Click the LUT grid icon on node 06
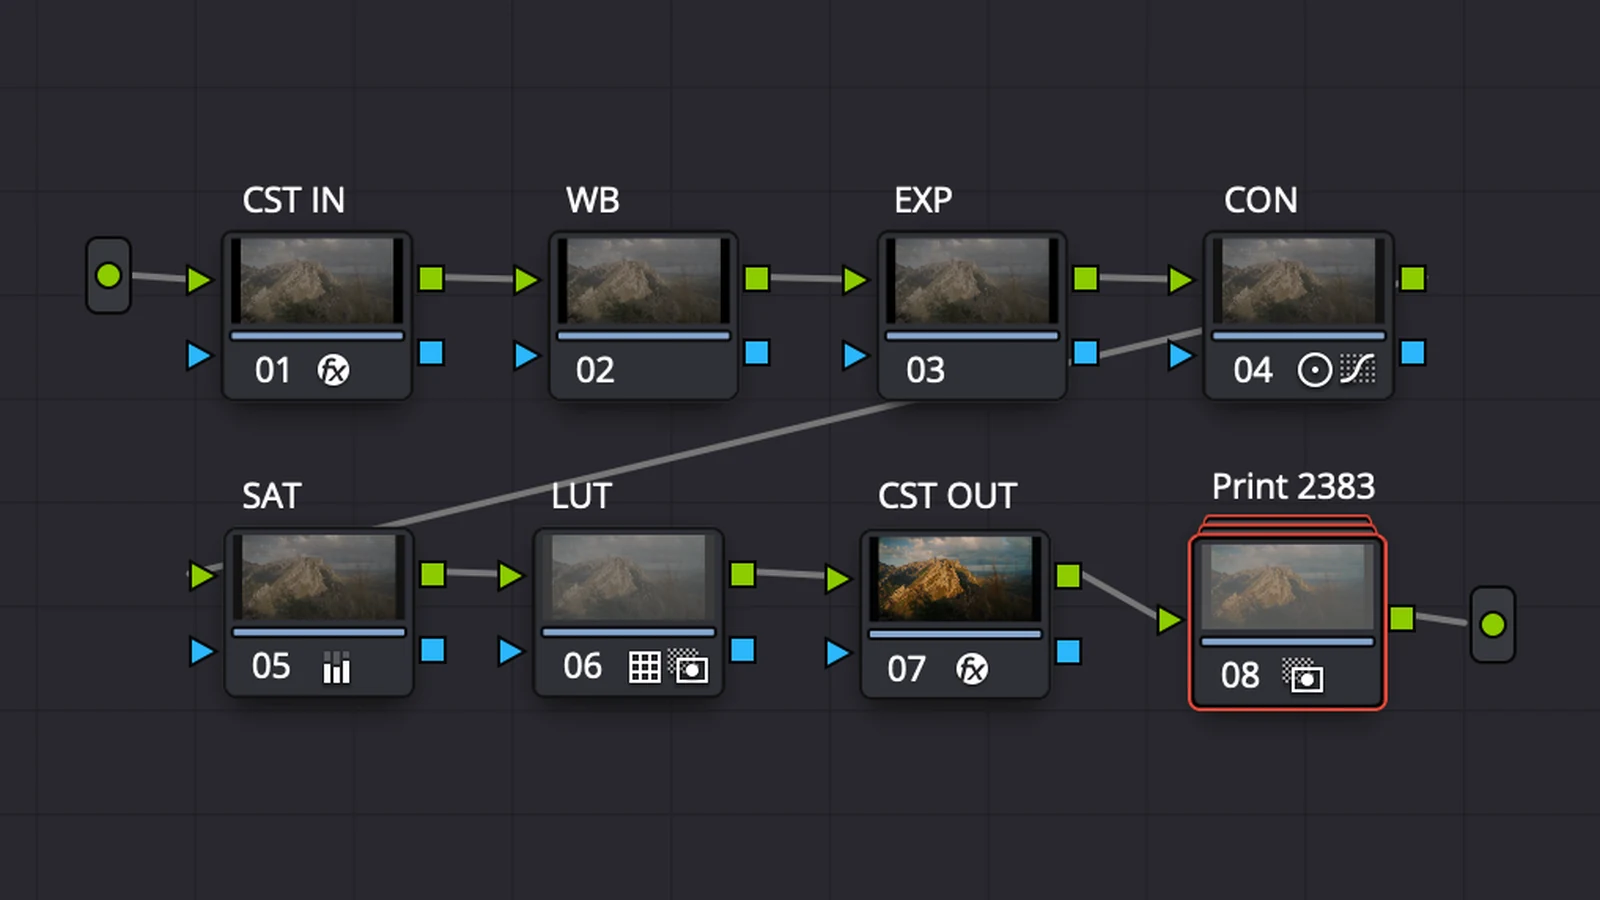Viewport: 1600px width, 900px height. click(x=644, y=666)
